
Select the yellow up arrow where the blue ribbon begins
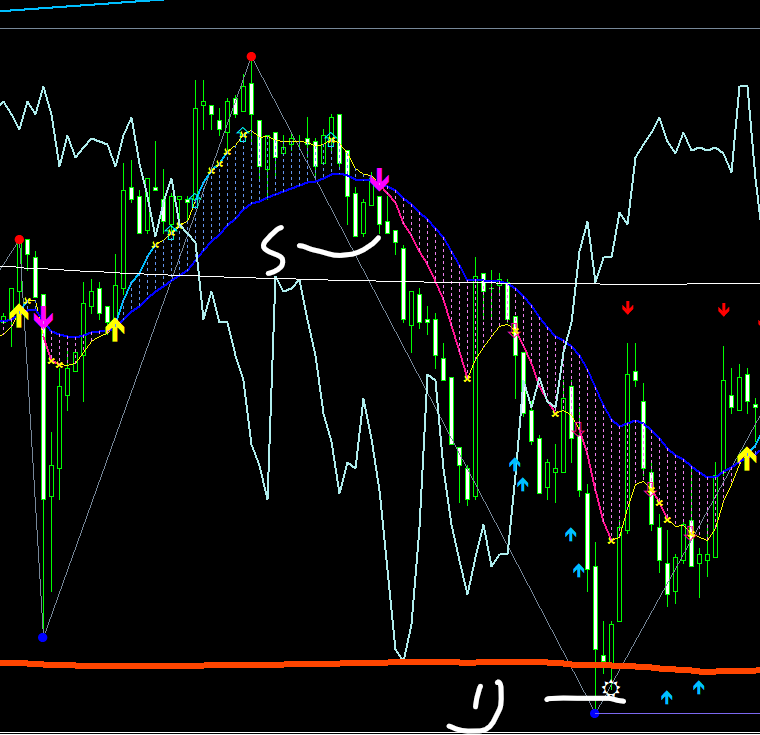point(115,330)
